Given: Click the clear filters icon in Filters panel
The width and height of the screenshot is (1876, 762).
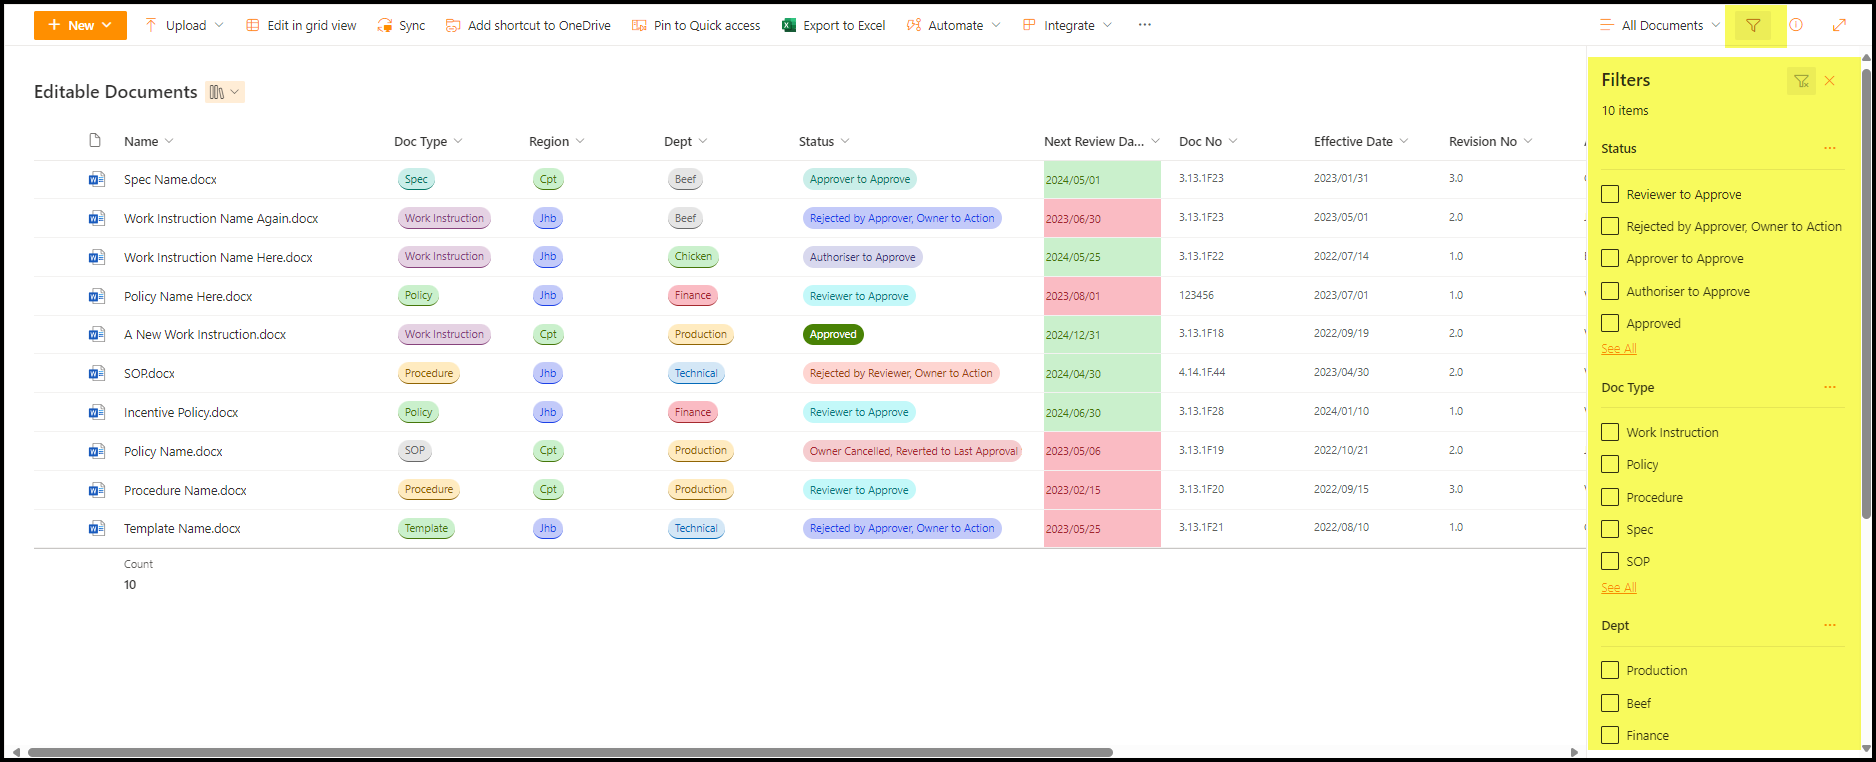Looking at the screenshot, I should [x=1801, y=81].
